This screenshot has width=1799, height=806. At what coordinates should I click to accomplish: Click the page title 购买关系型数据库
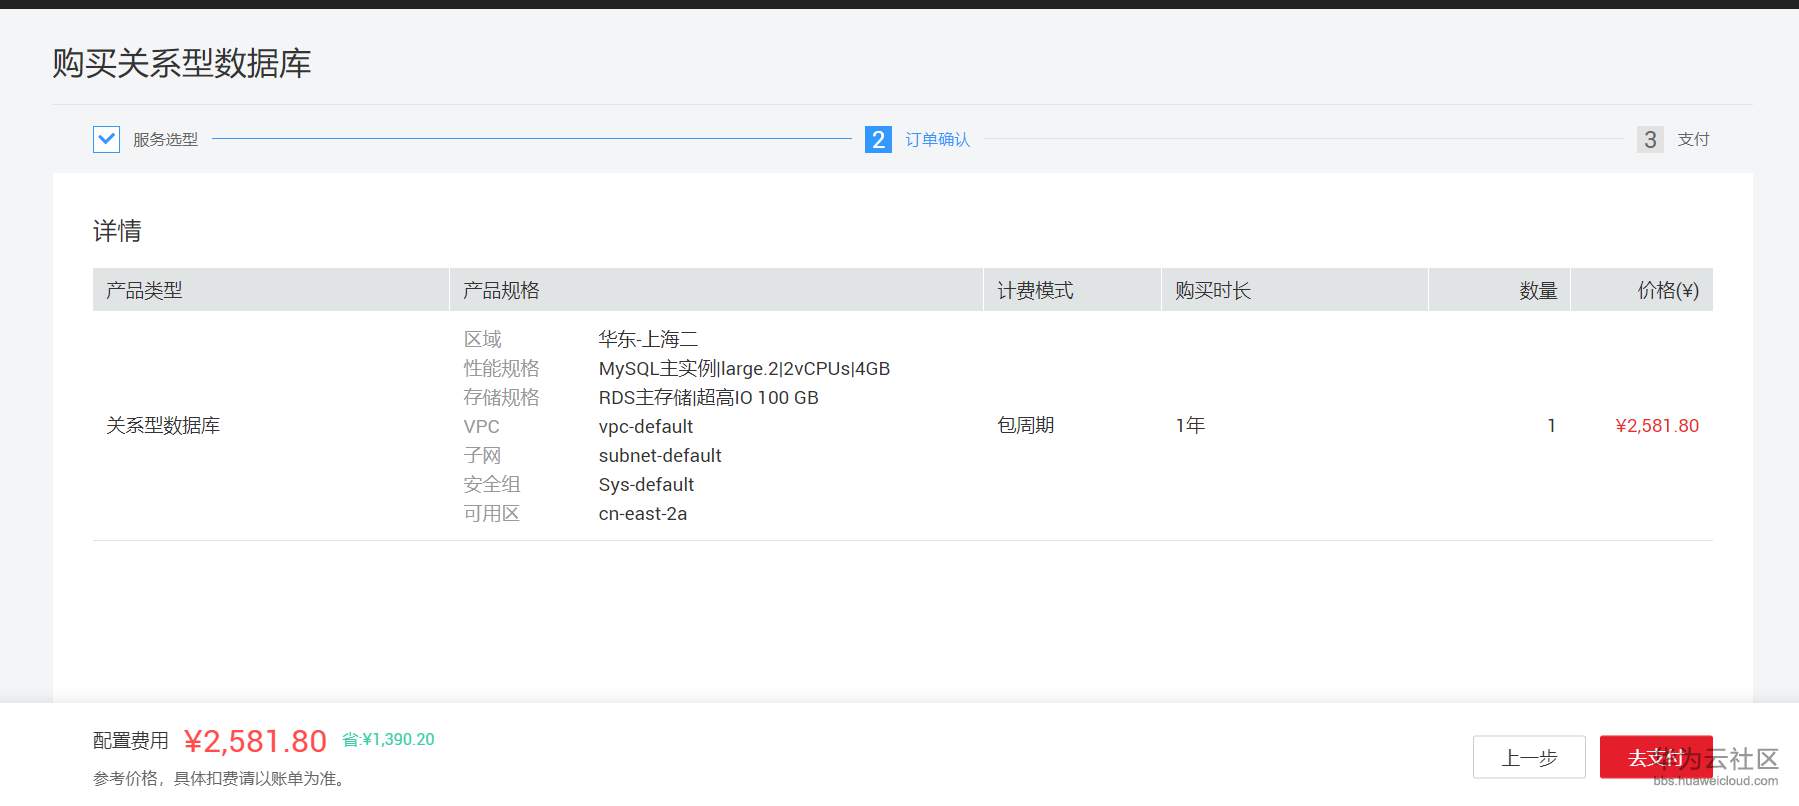coord(182,63)
